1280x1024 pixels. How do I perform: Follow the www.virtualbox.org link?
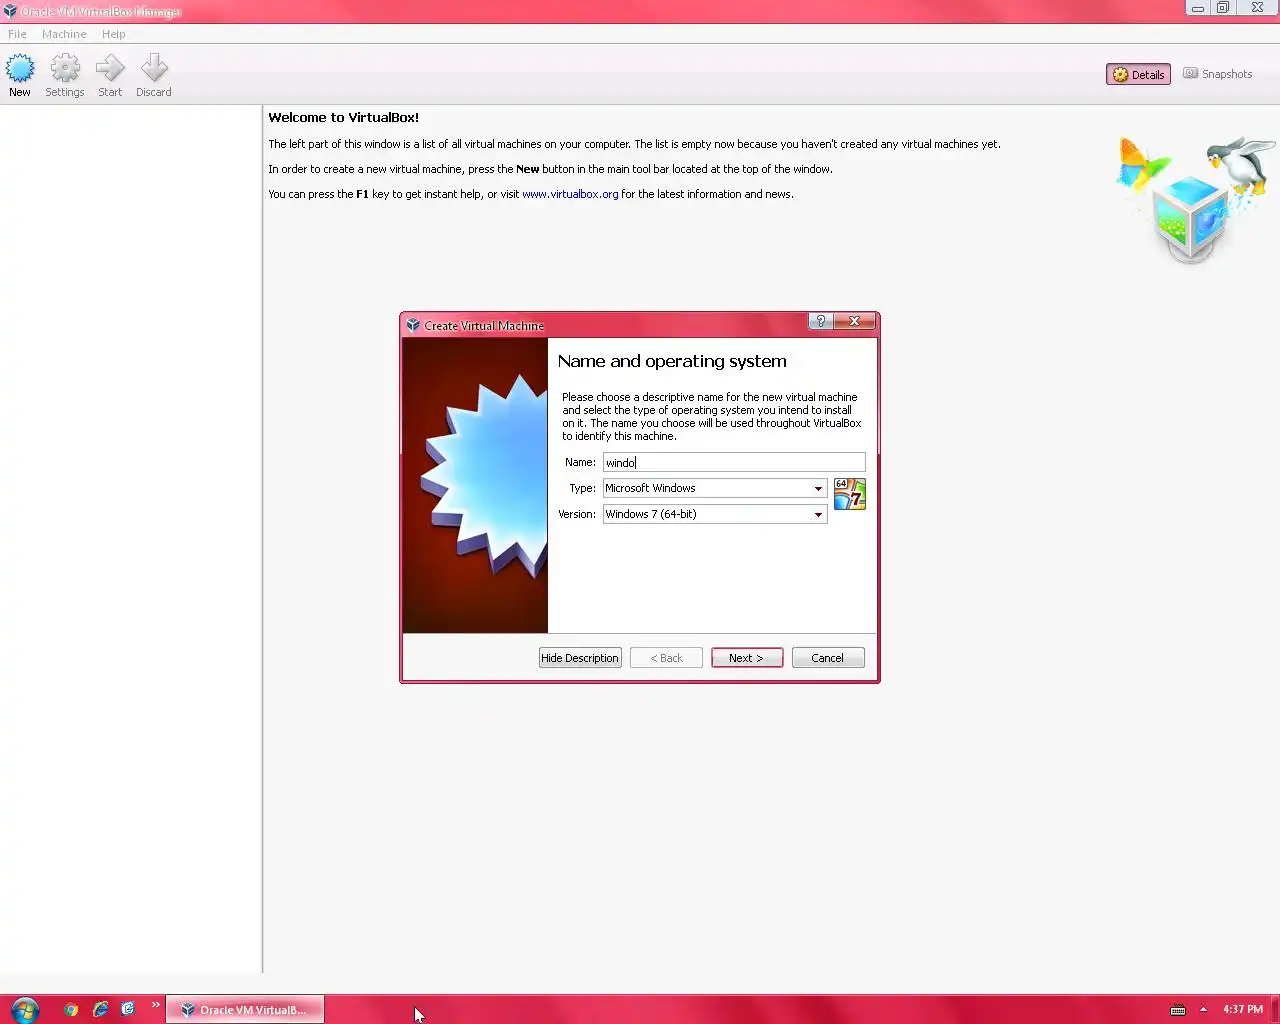pos(570,194)
